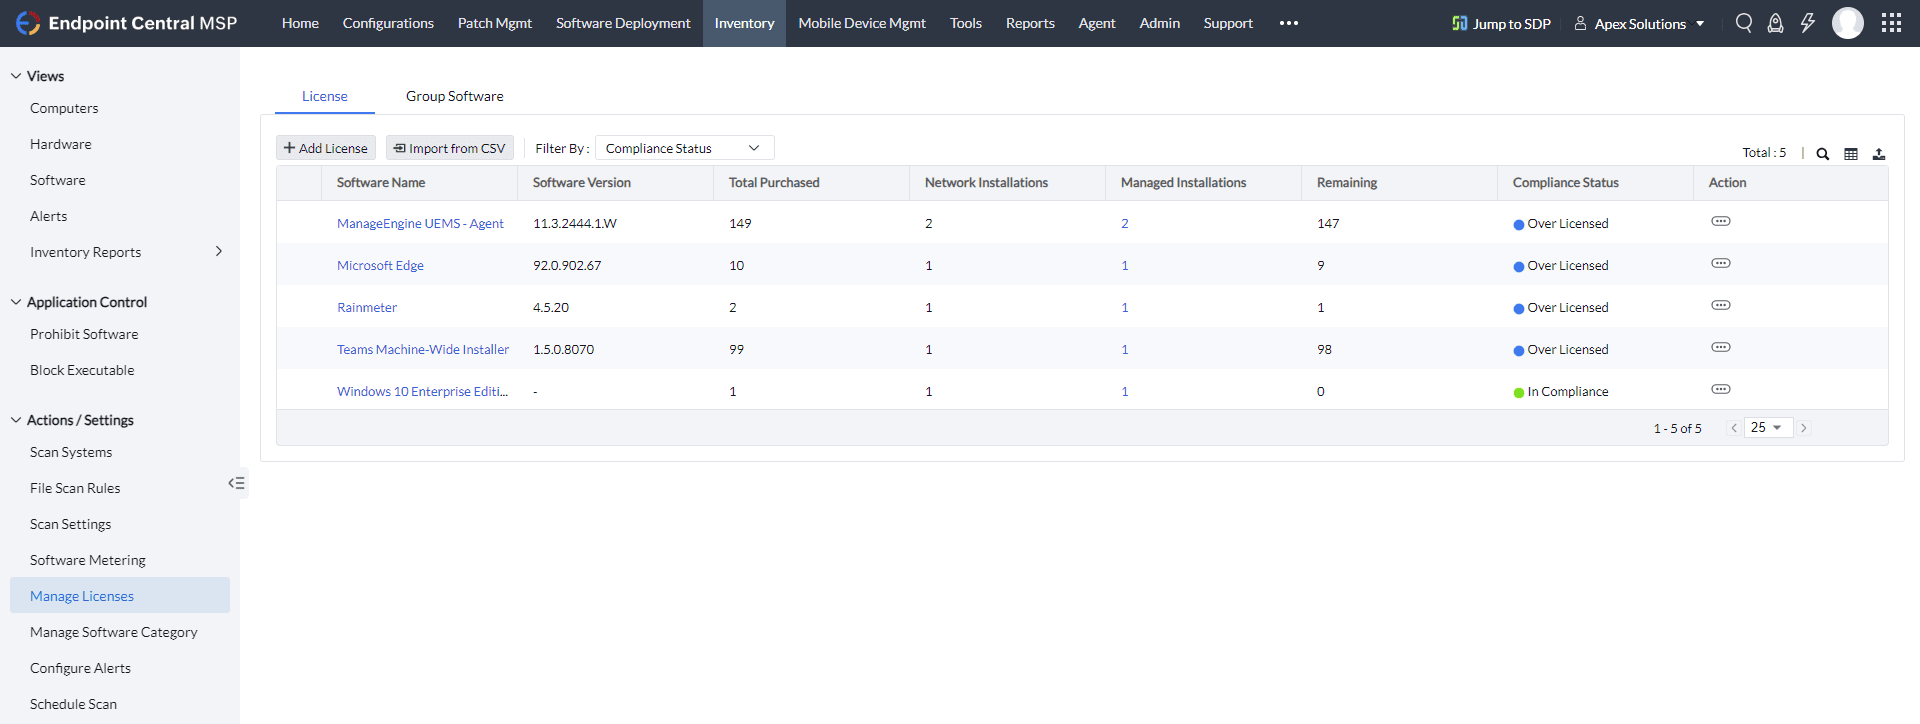1920x724 pixels.
Task: Open Software Metering in sidebar
Action: pyautogui.click(x=88, y=560)
